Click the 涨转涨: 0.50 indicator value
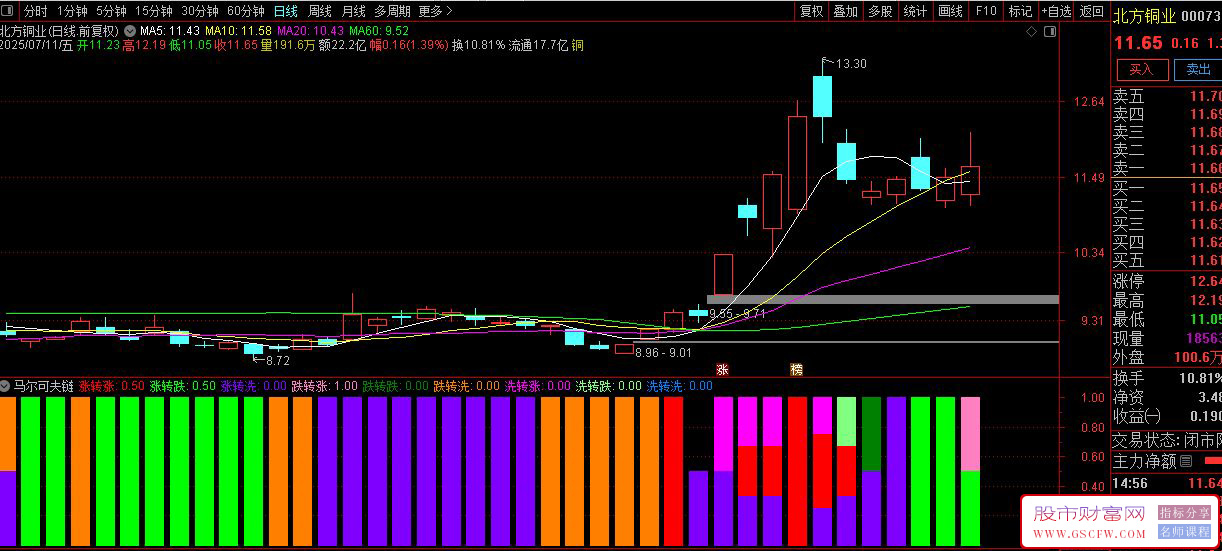This screenshot has width=1222, height=551. tap(111, 385)
